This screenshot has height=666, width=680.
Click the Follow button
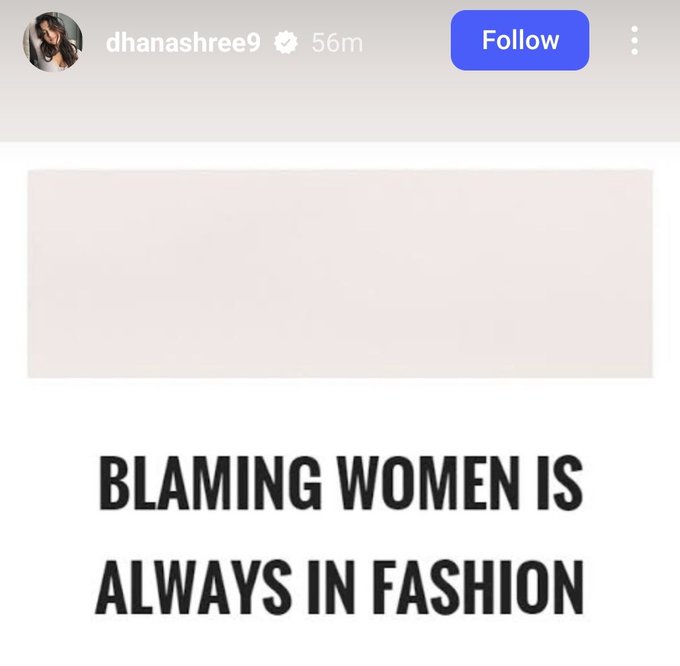point(520,40)
